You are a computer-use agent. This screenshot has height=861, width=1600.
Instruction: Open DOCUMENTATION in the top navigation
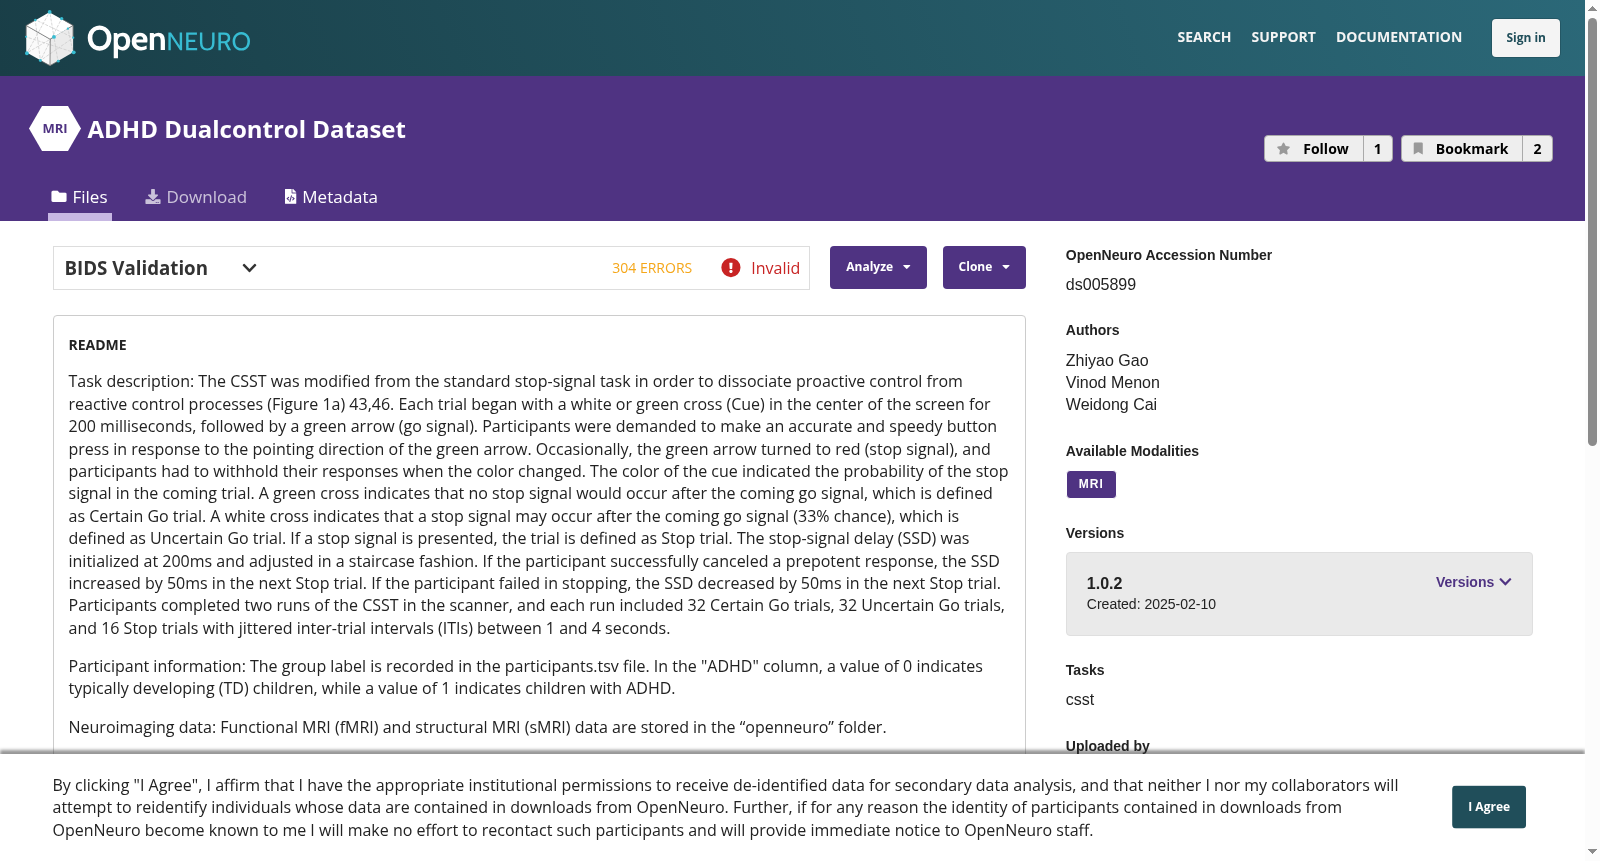1399,37
